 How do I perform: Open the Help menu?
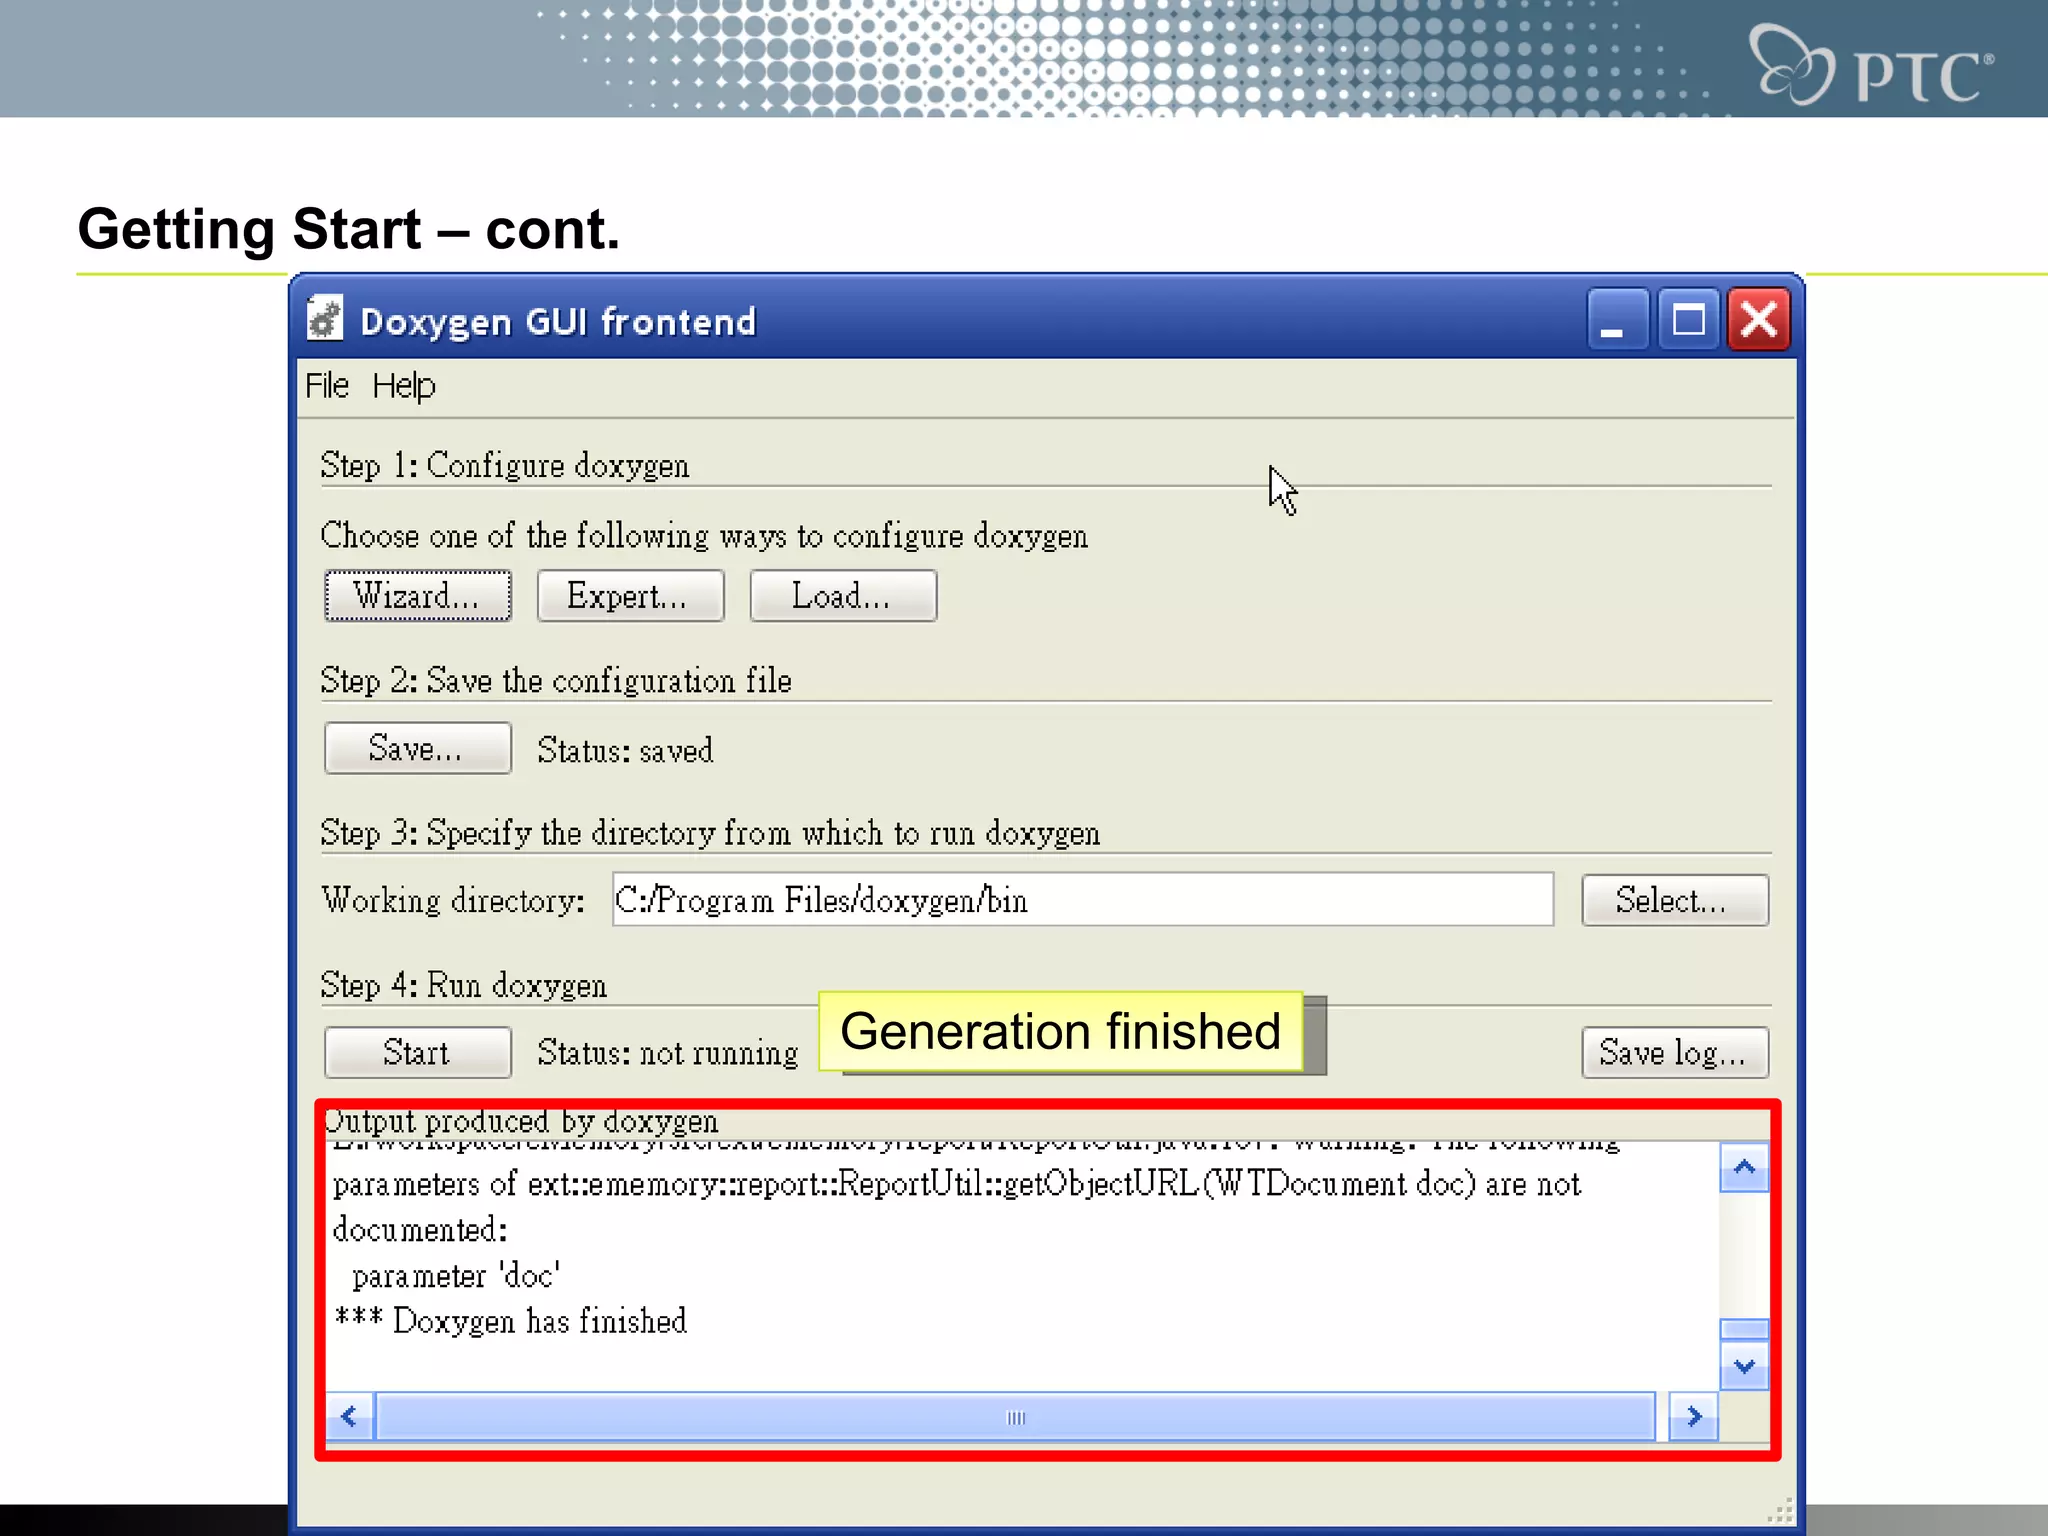[x=403, y=386]
